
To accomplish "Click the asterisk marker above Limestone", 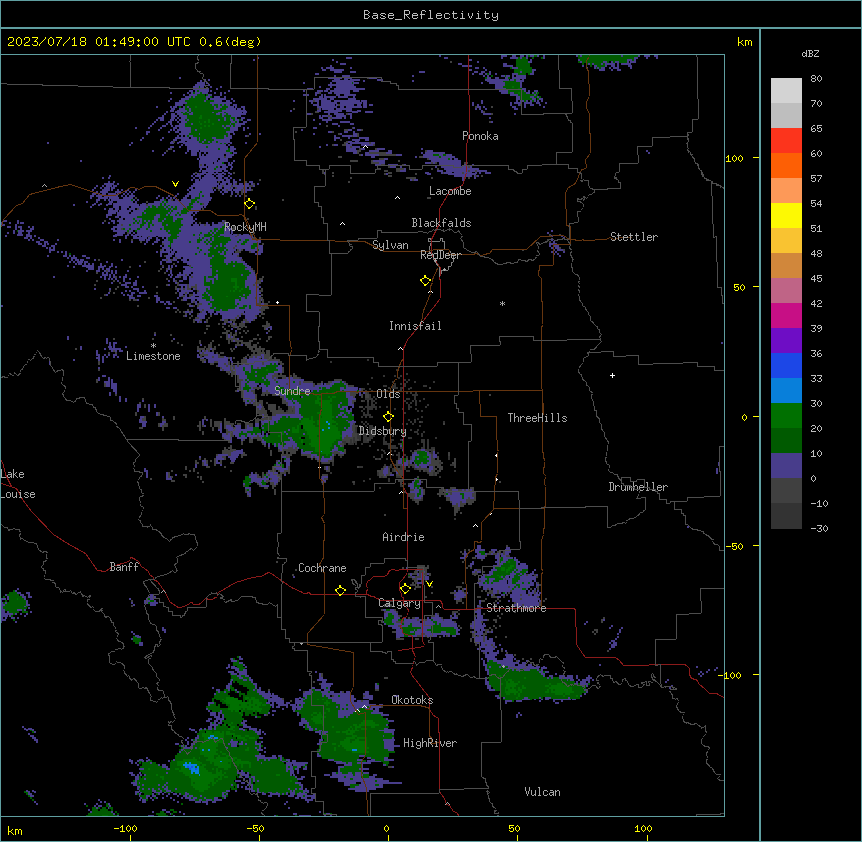I will (153, 346).
